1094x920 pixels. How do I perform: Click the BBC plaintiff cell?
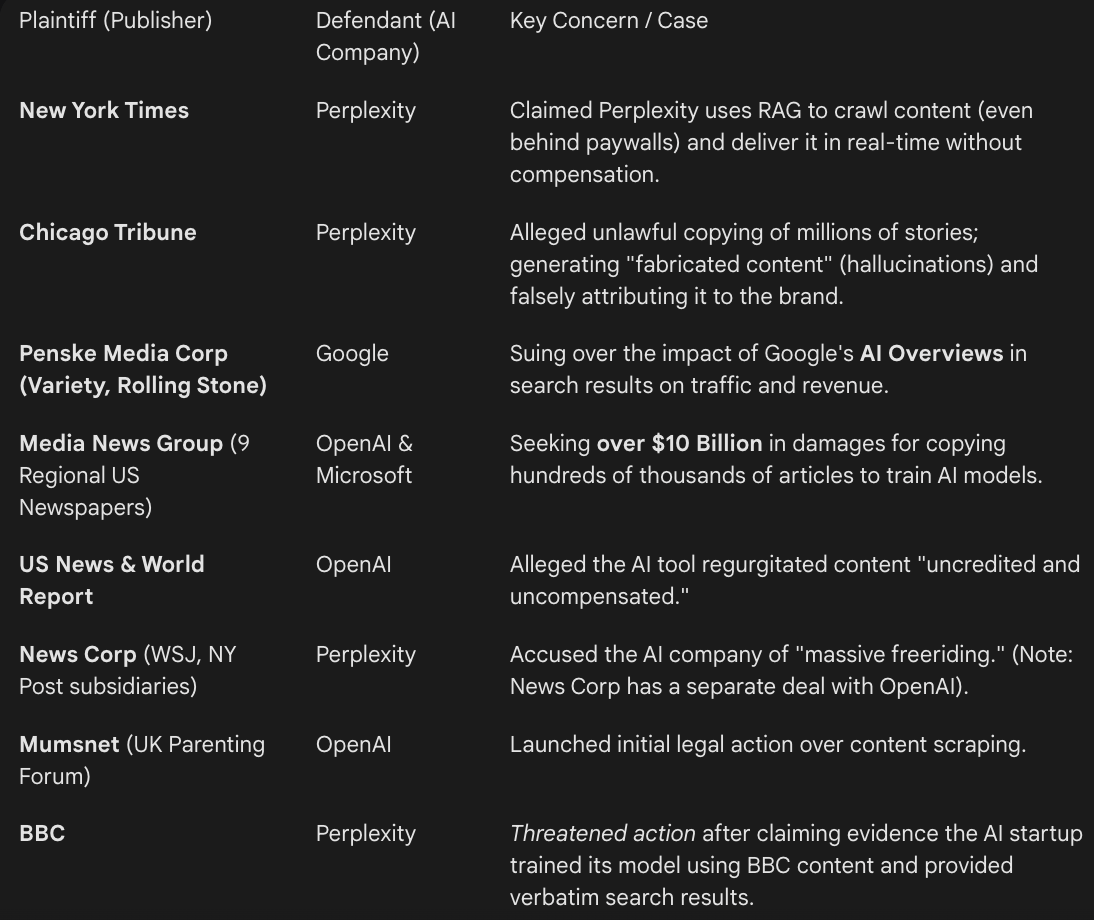[42, 834]
